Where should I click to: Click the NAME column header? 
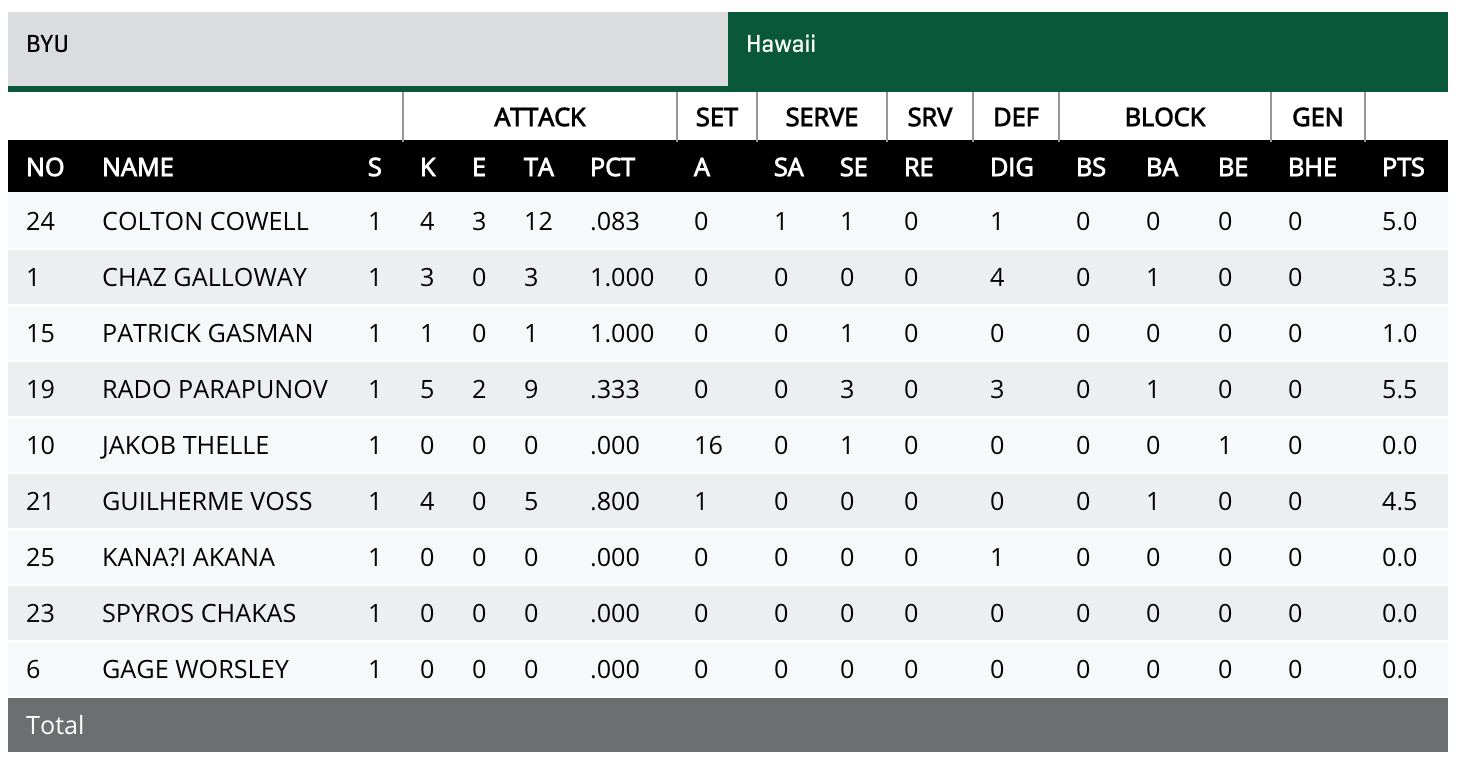(138, 167)
